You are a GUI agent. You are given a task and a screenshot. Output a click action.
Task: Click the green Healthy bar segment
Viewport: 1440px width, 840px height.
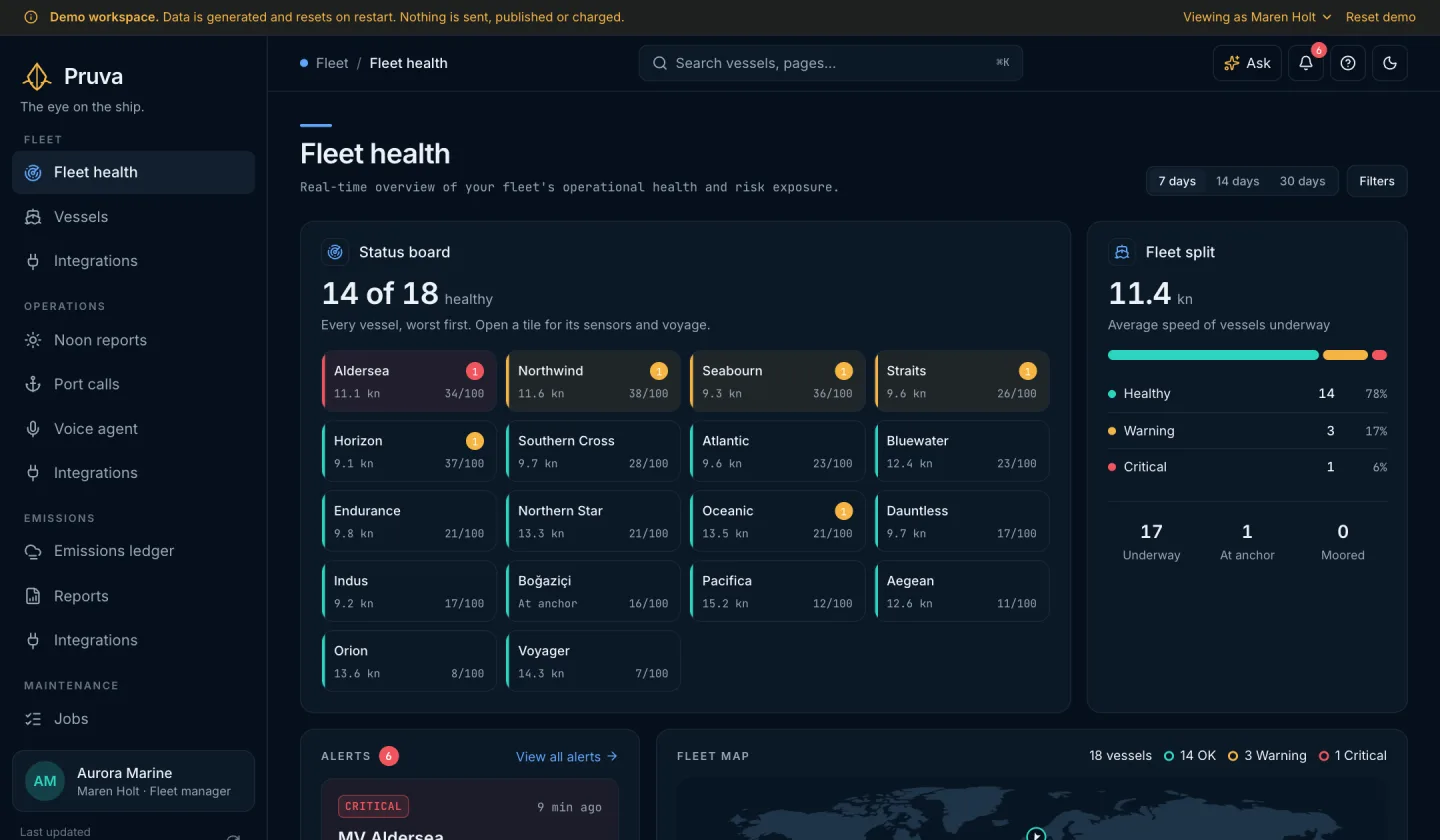pos(1213,355)
